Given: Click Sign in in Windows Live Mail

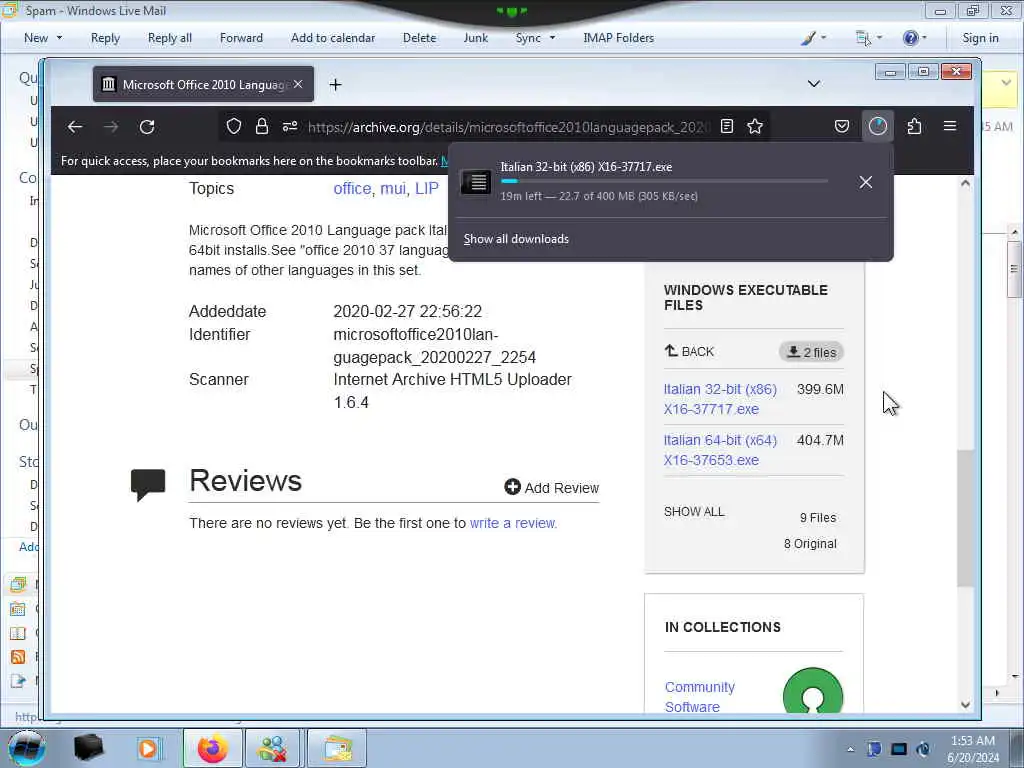Looking at the screenshot, I should coord(980,38).
